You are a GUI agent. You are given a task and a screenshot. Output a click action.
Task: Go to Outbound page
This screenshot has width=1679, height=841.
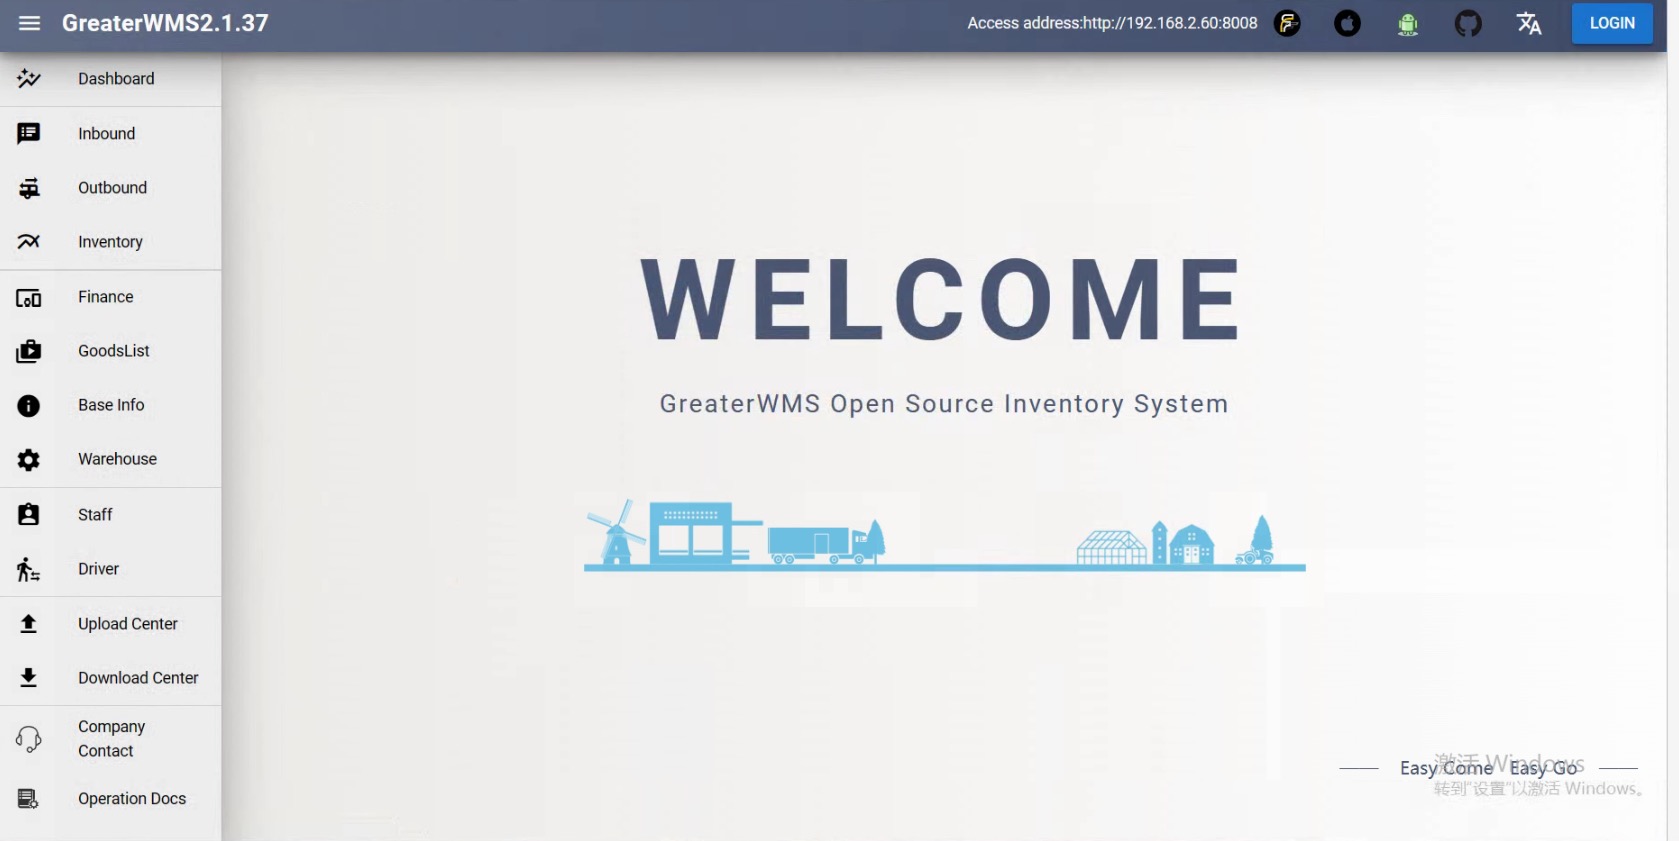(111, 188)
